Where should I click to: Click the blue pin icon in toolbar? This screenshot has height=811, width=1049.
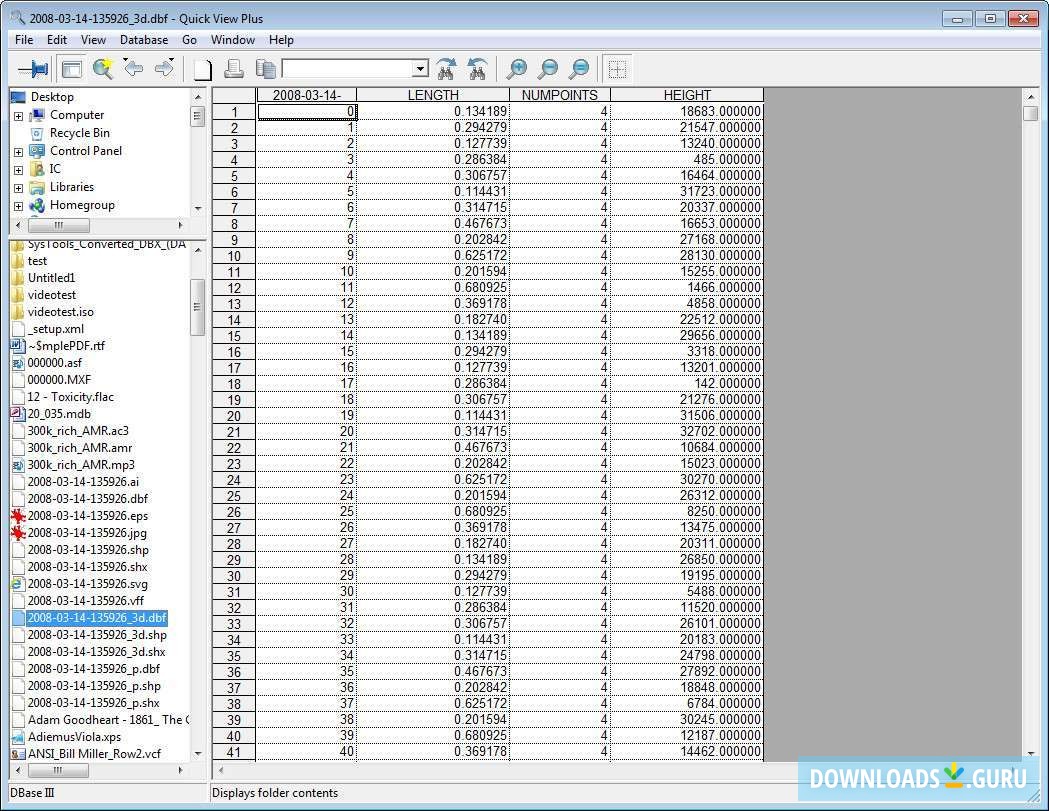coord(33,69)
